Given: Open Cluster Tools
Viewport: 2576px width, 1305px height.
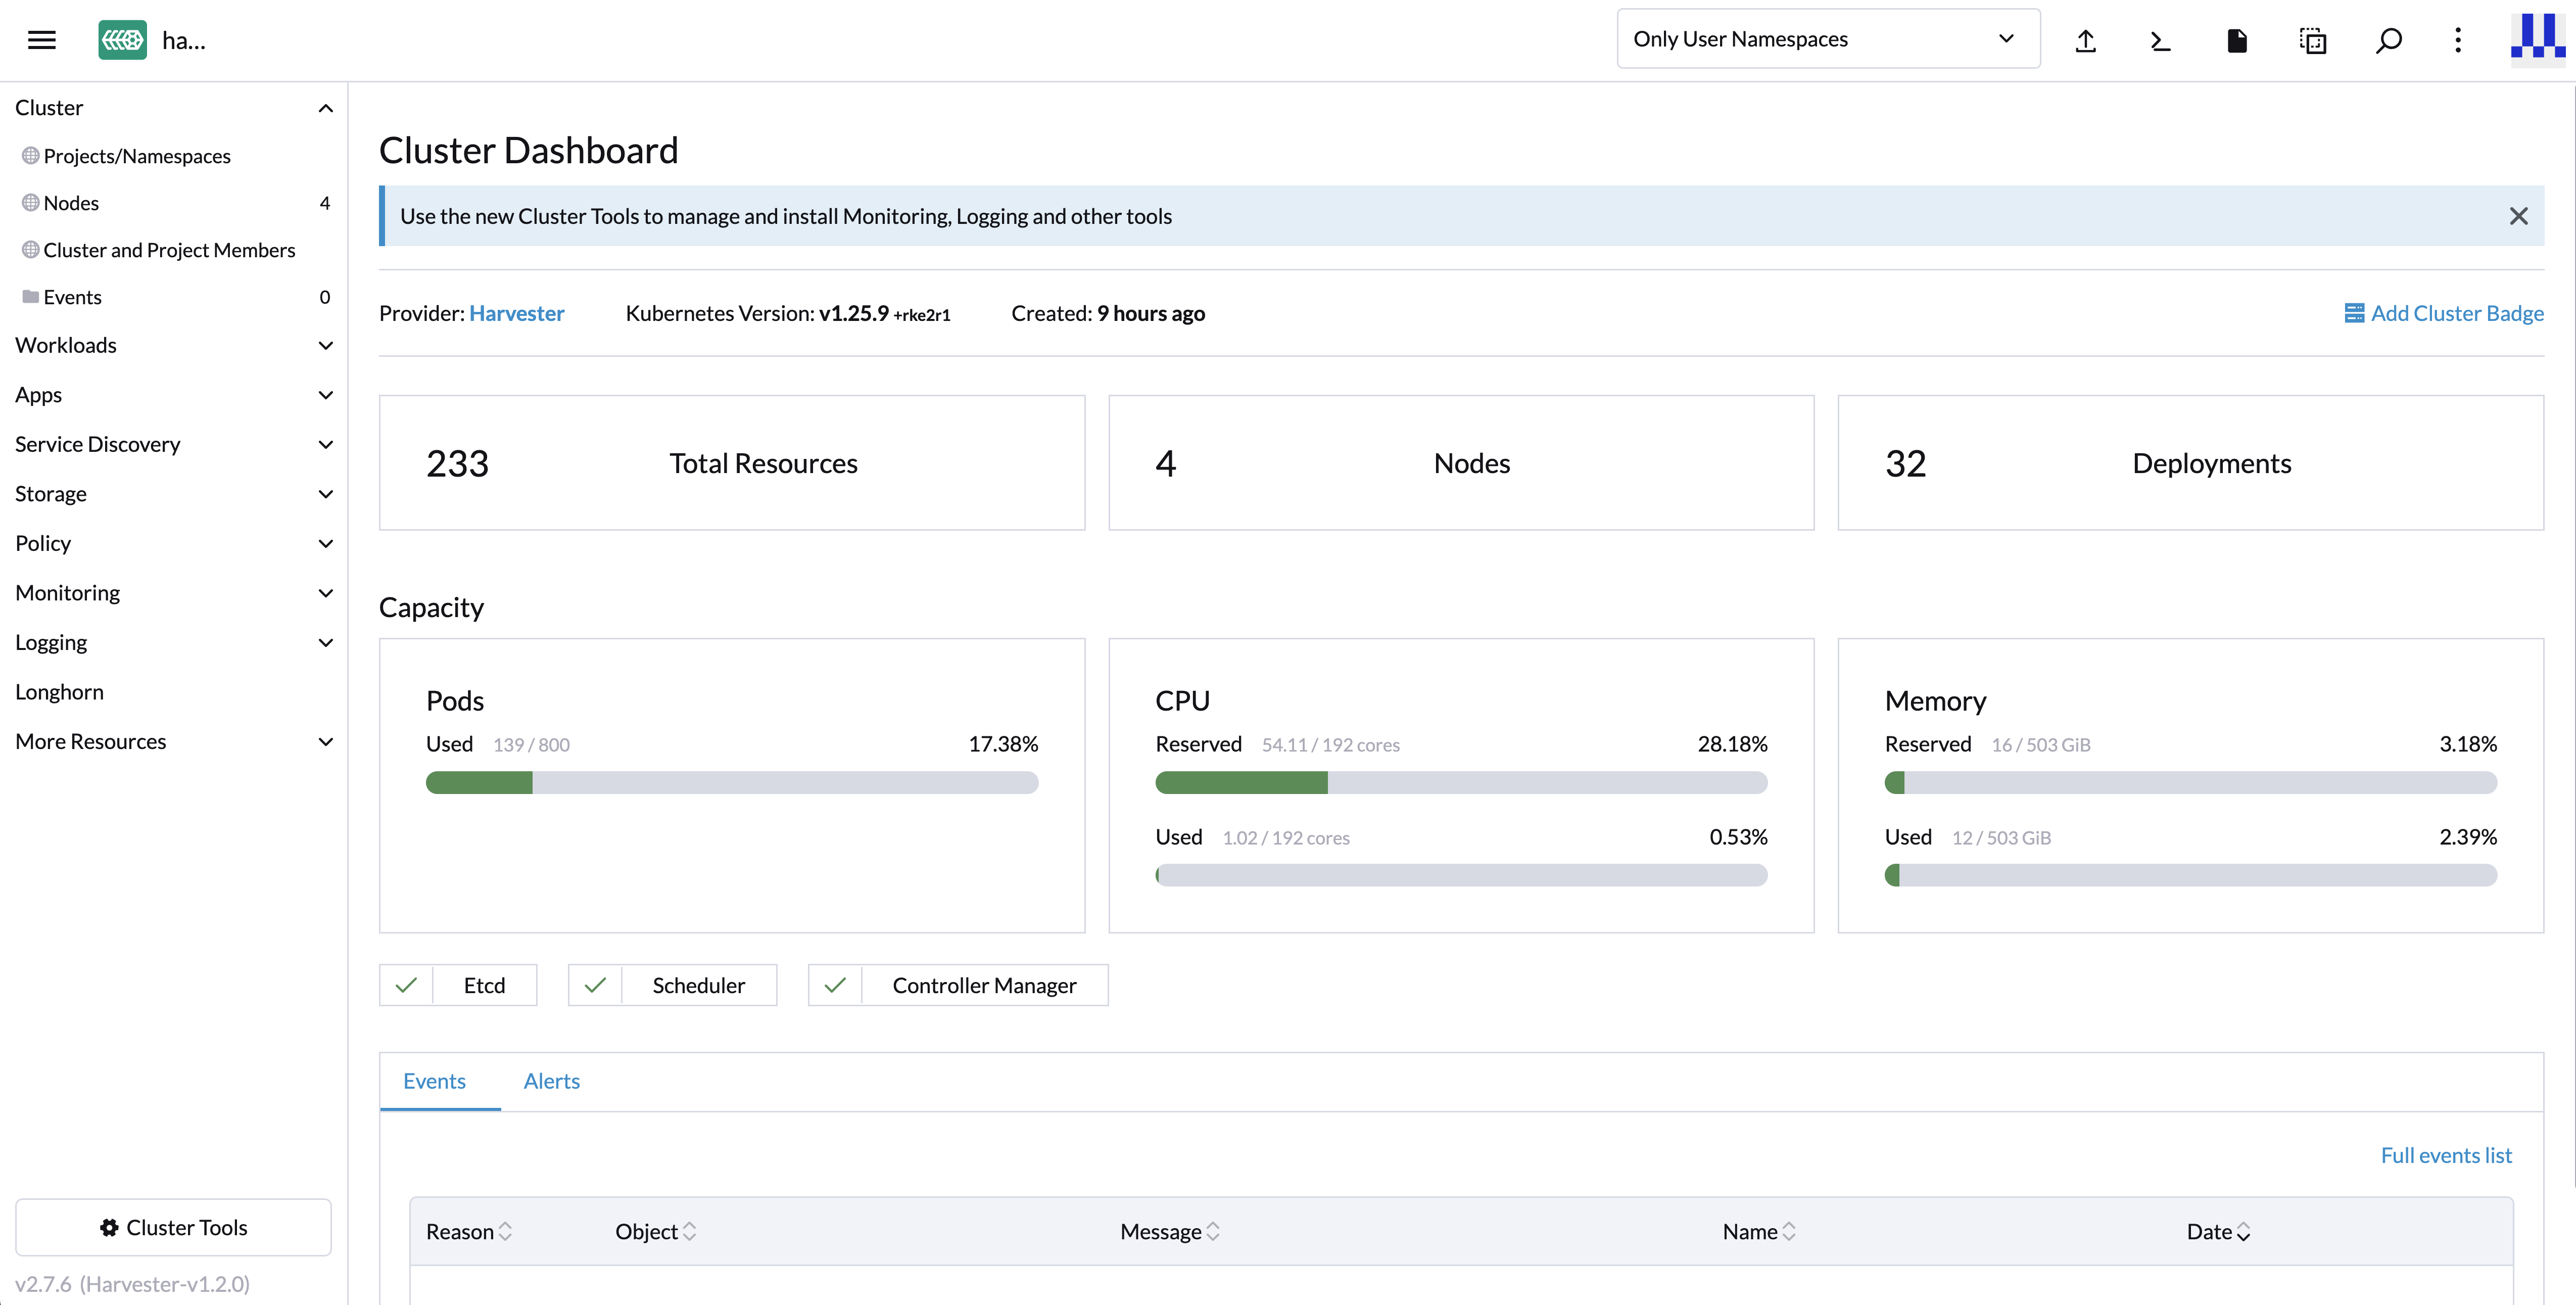Looking at the screenshot, I should (x=174, y=1227).
